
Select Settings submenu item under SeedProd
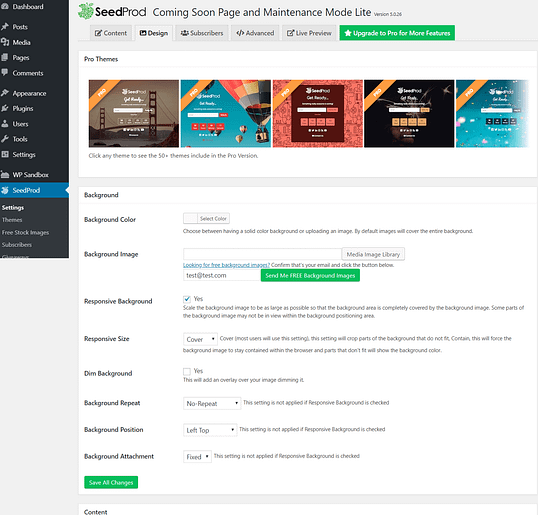13,208
